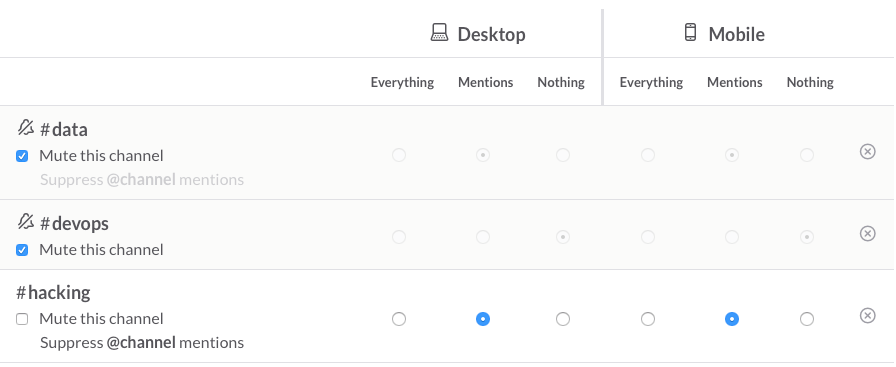Viewport: 896px width, 367px height.
Task: Click the Desktop Nothing column header
Action: [561, 82]
